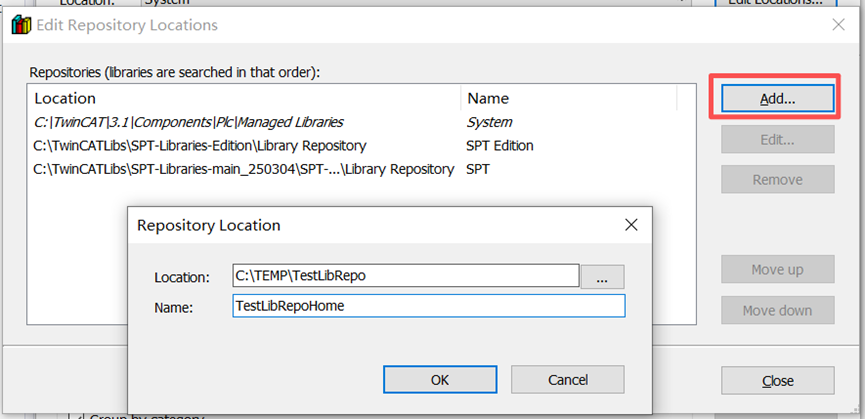
Task: Click the Move up button
Action: 777,270
